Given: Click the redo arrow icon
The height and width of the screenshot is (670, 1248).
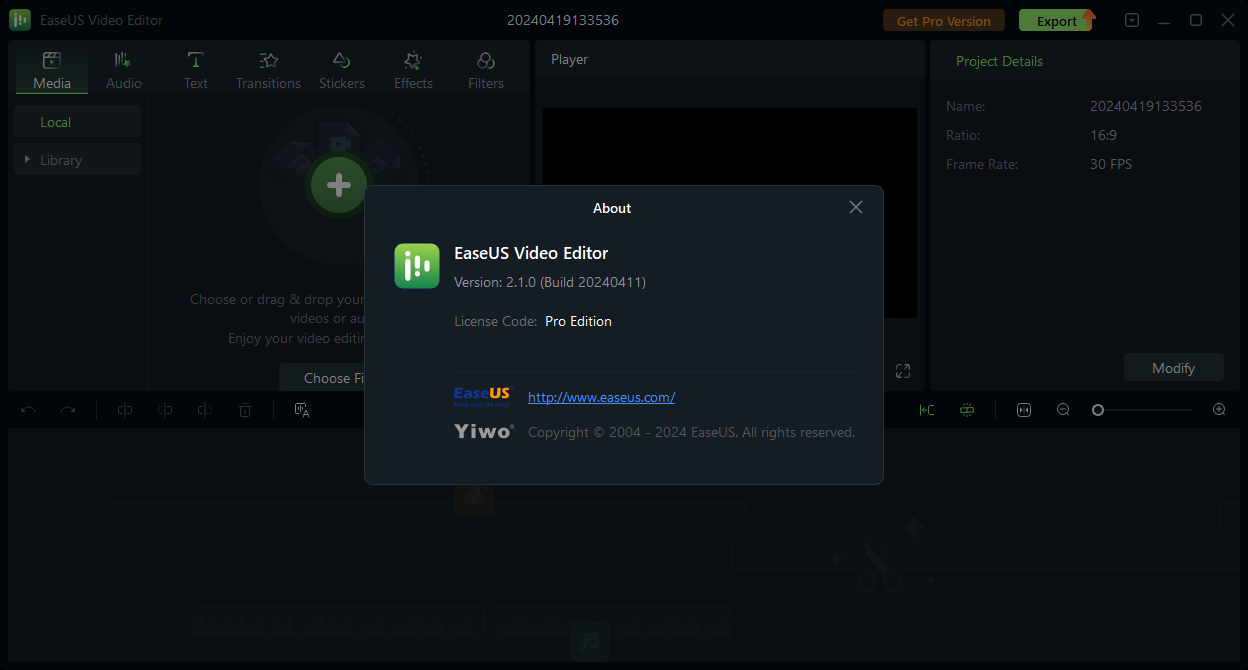Looking at the screenshot, I should [67, 410].
